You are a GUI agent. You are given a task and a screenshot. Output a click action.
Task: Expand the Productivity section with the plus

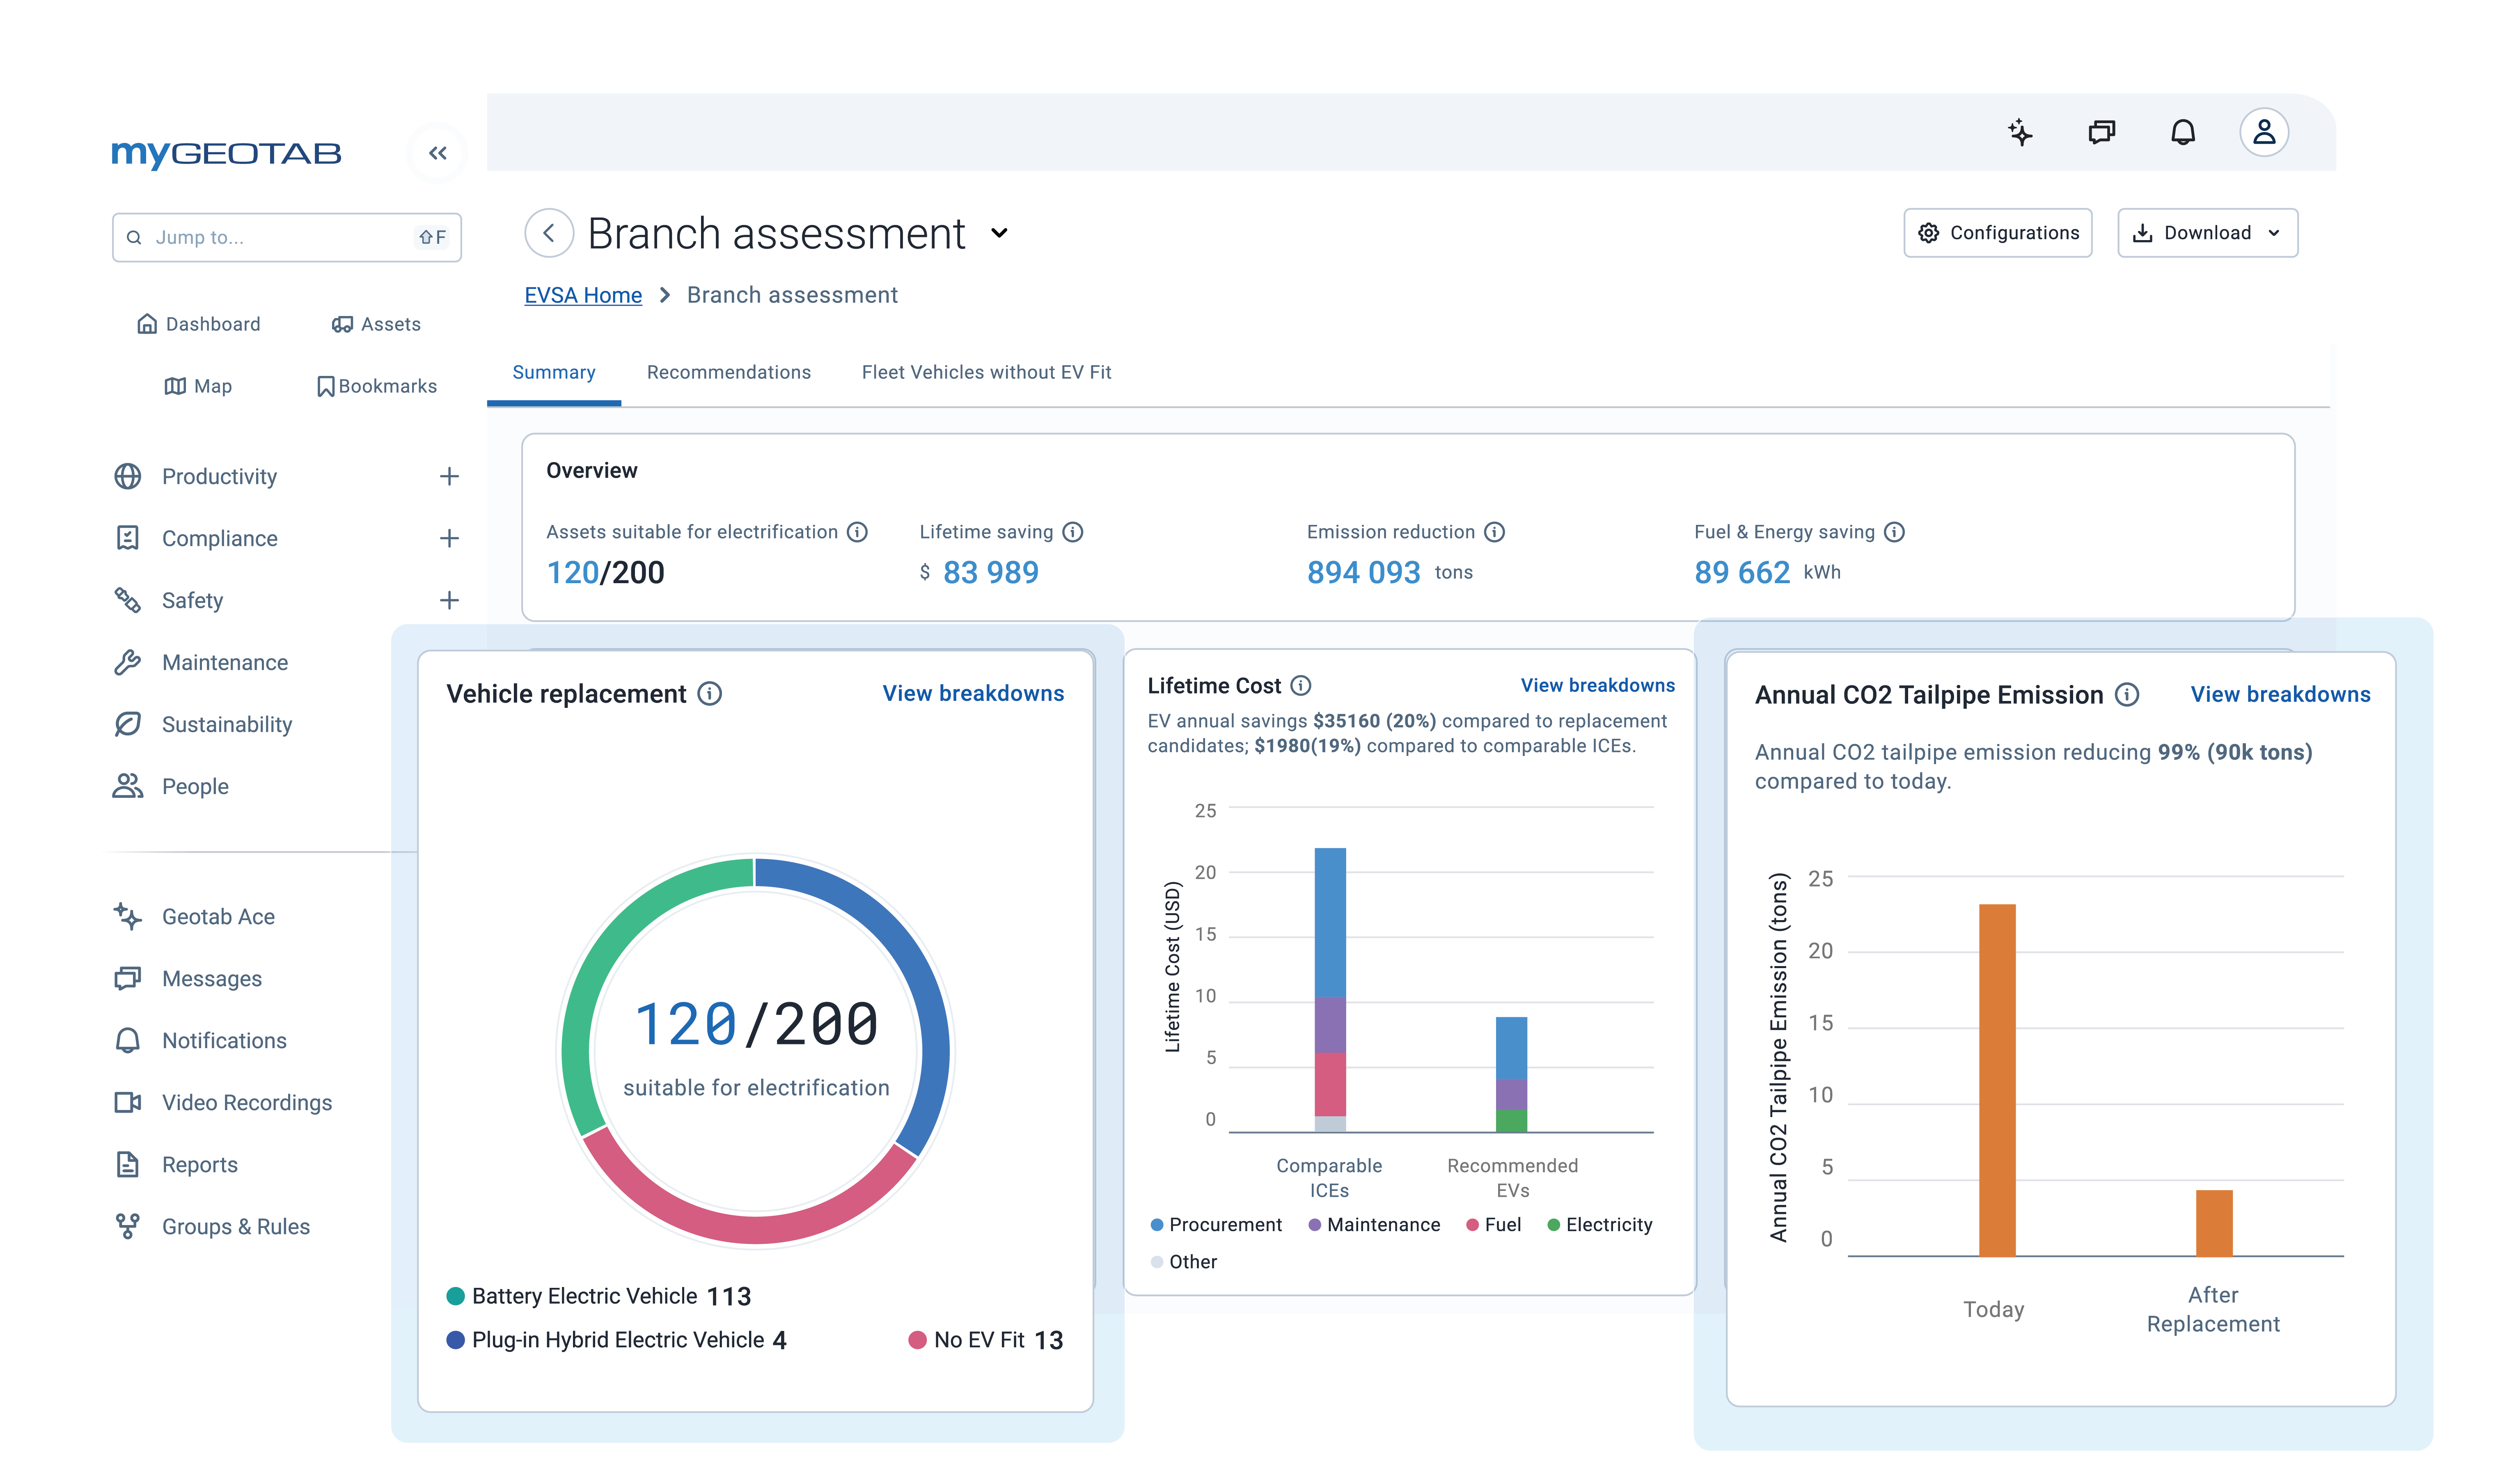coord(450,476)
